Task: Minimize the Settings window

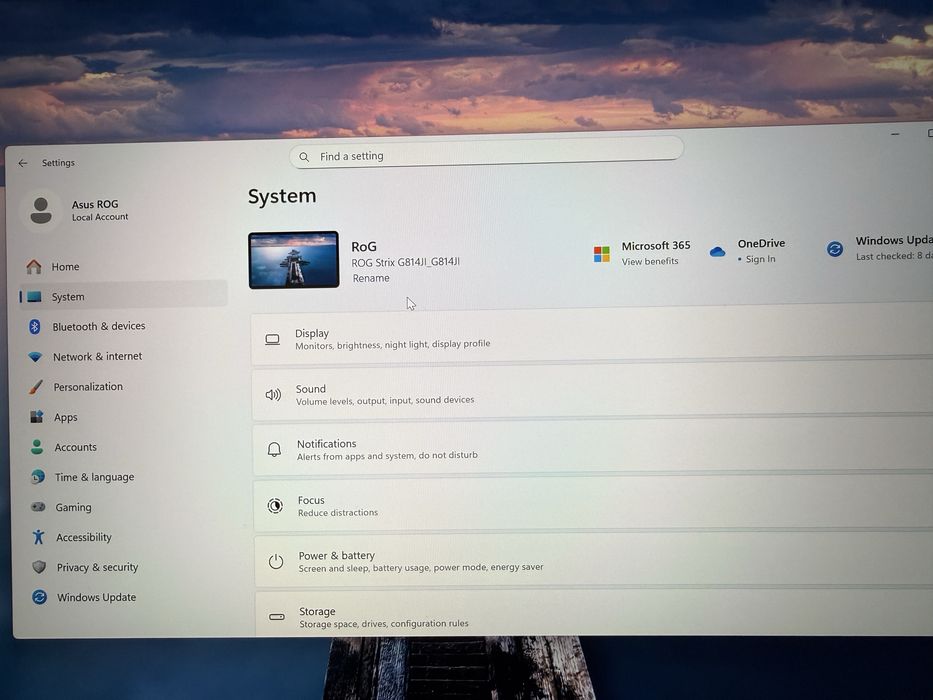Action: (895, 135)
